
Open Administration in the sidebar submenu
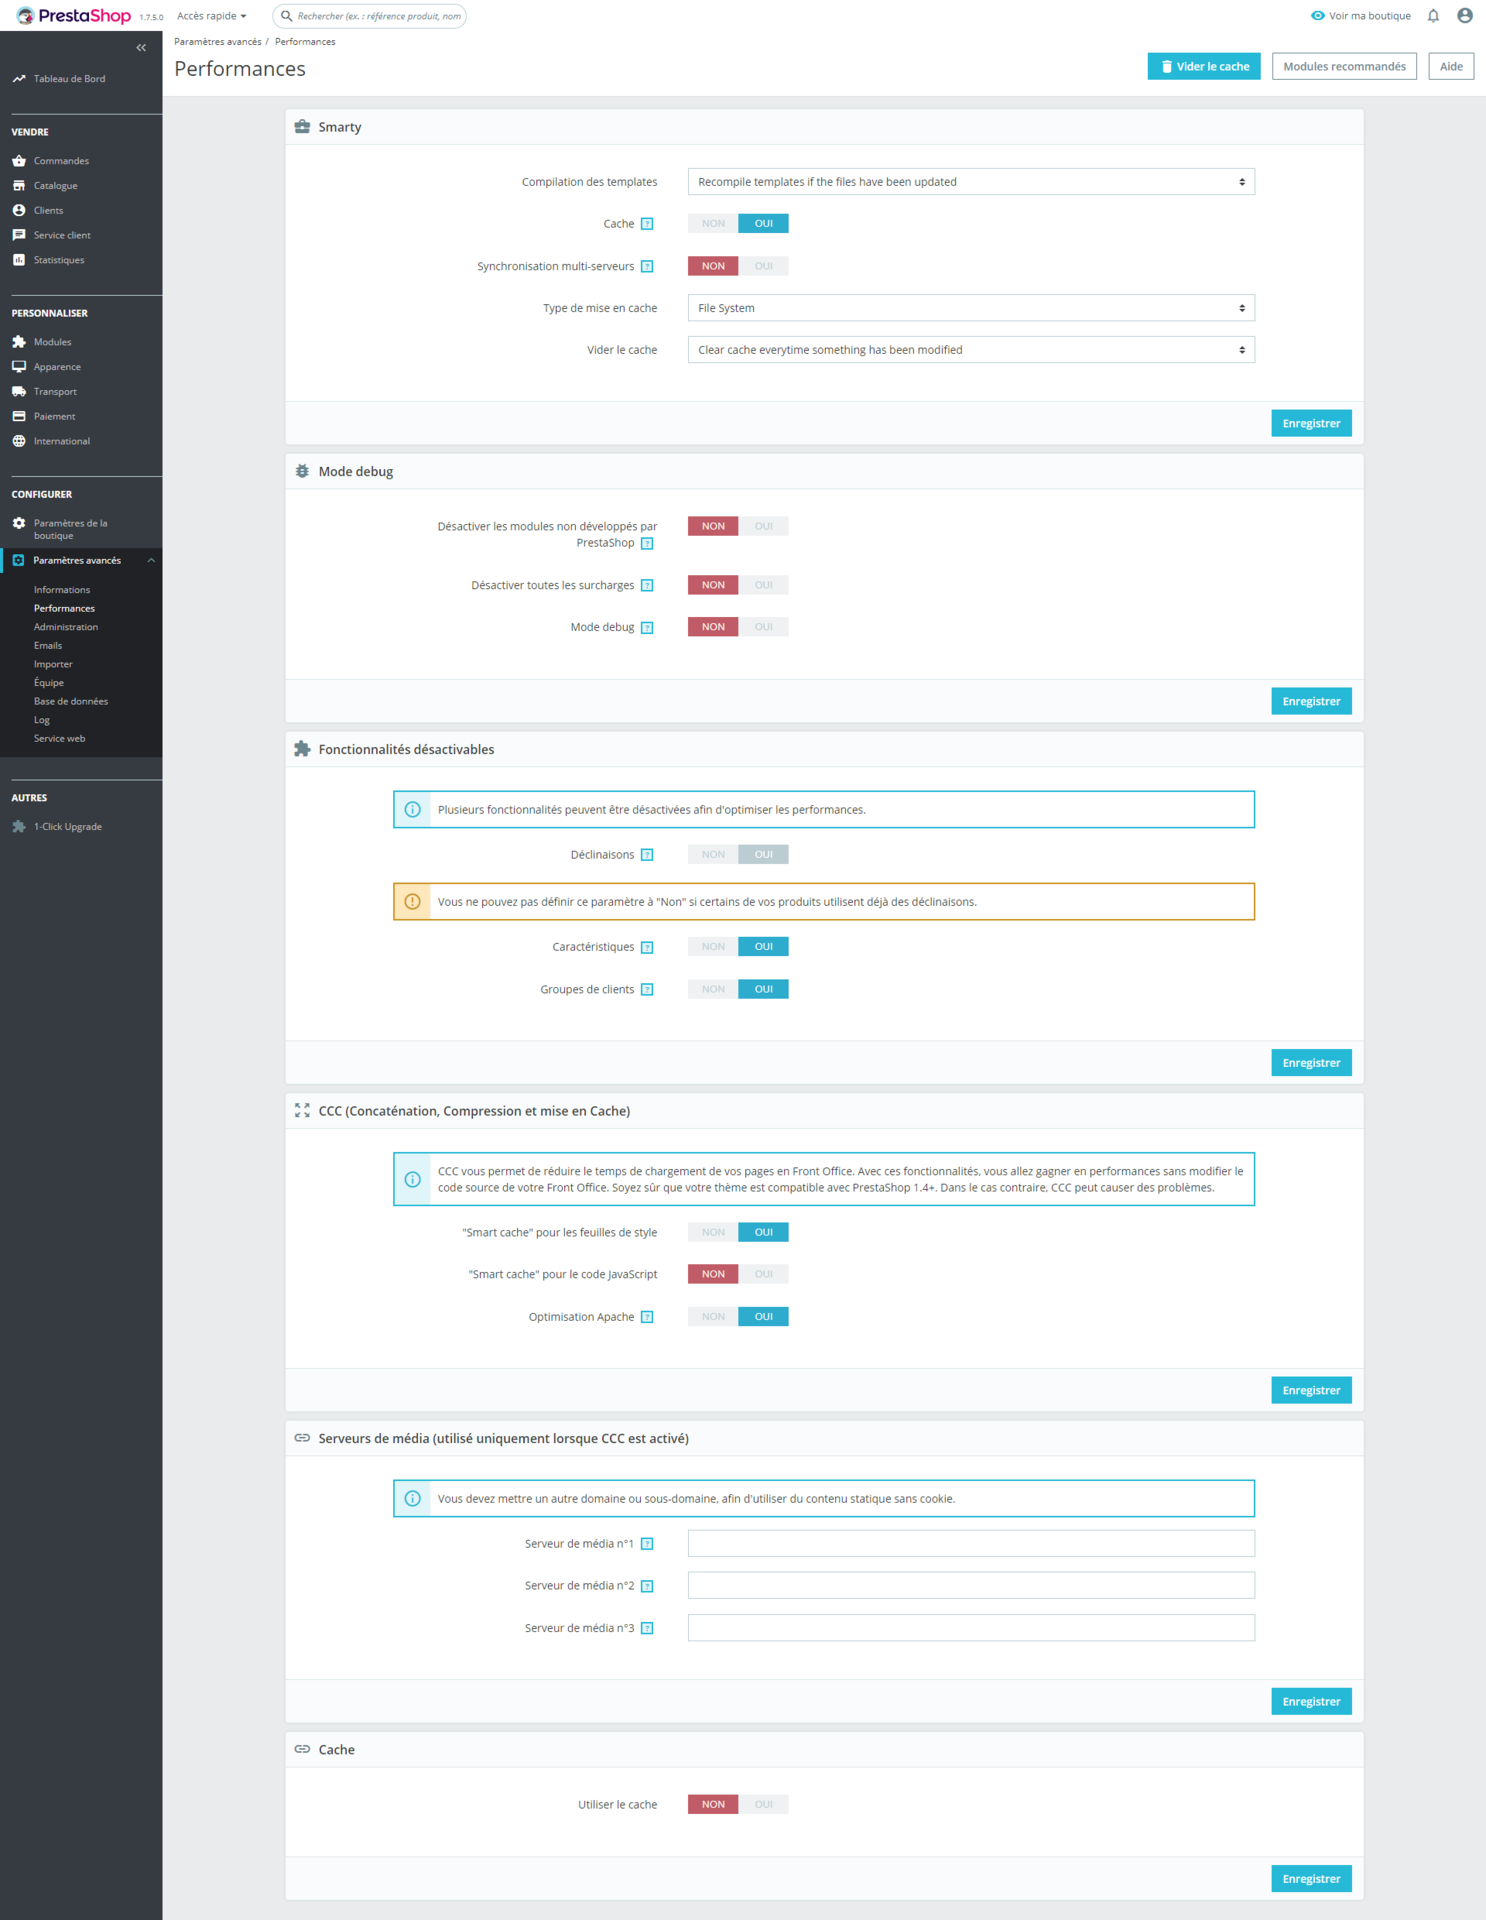[66, 627]
